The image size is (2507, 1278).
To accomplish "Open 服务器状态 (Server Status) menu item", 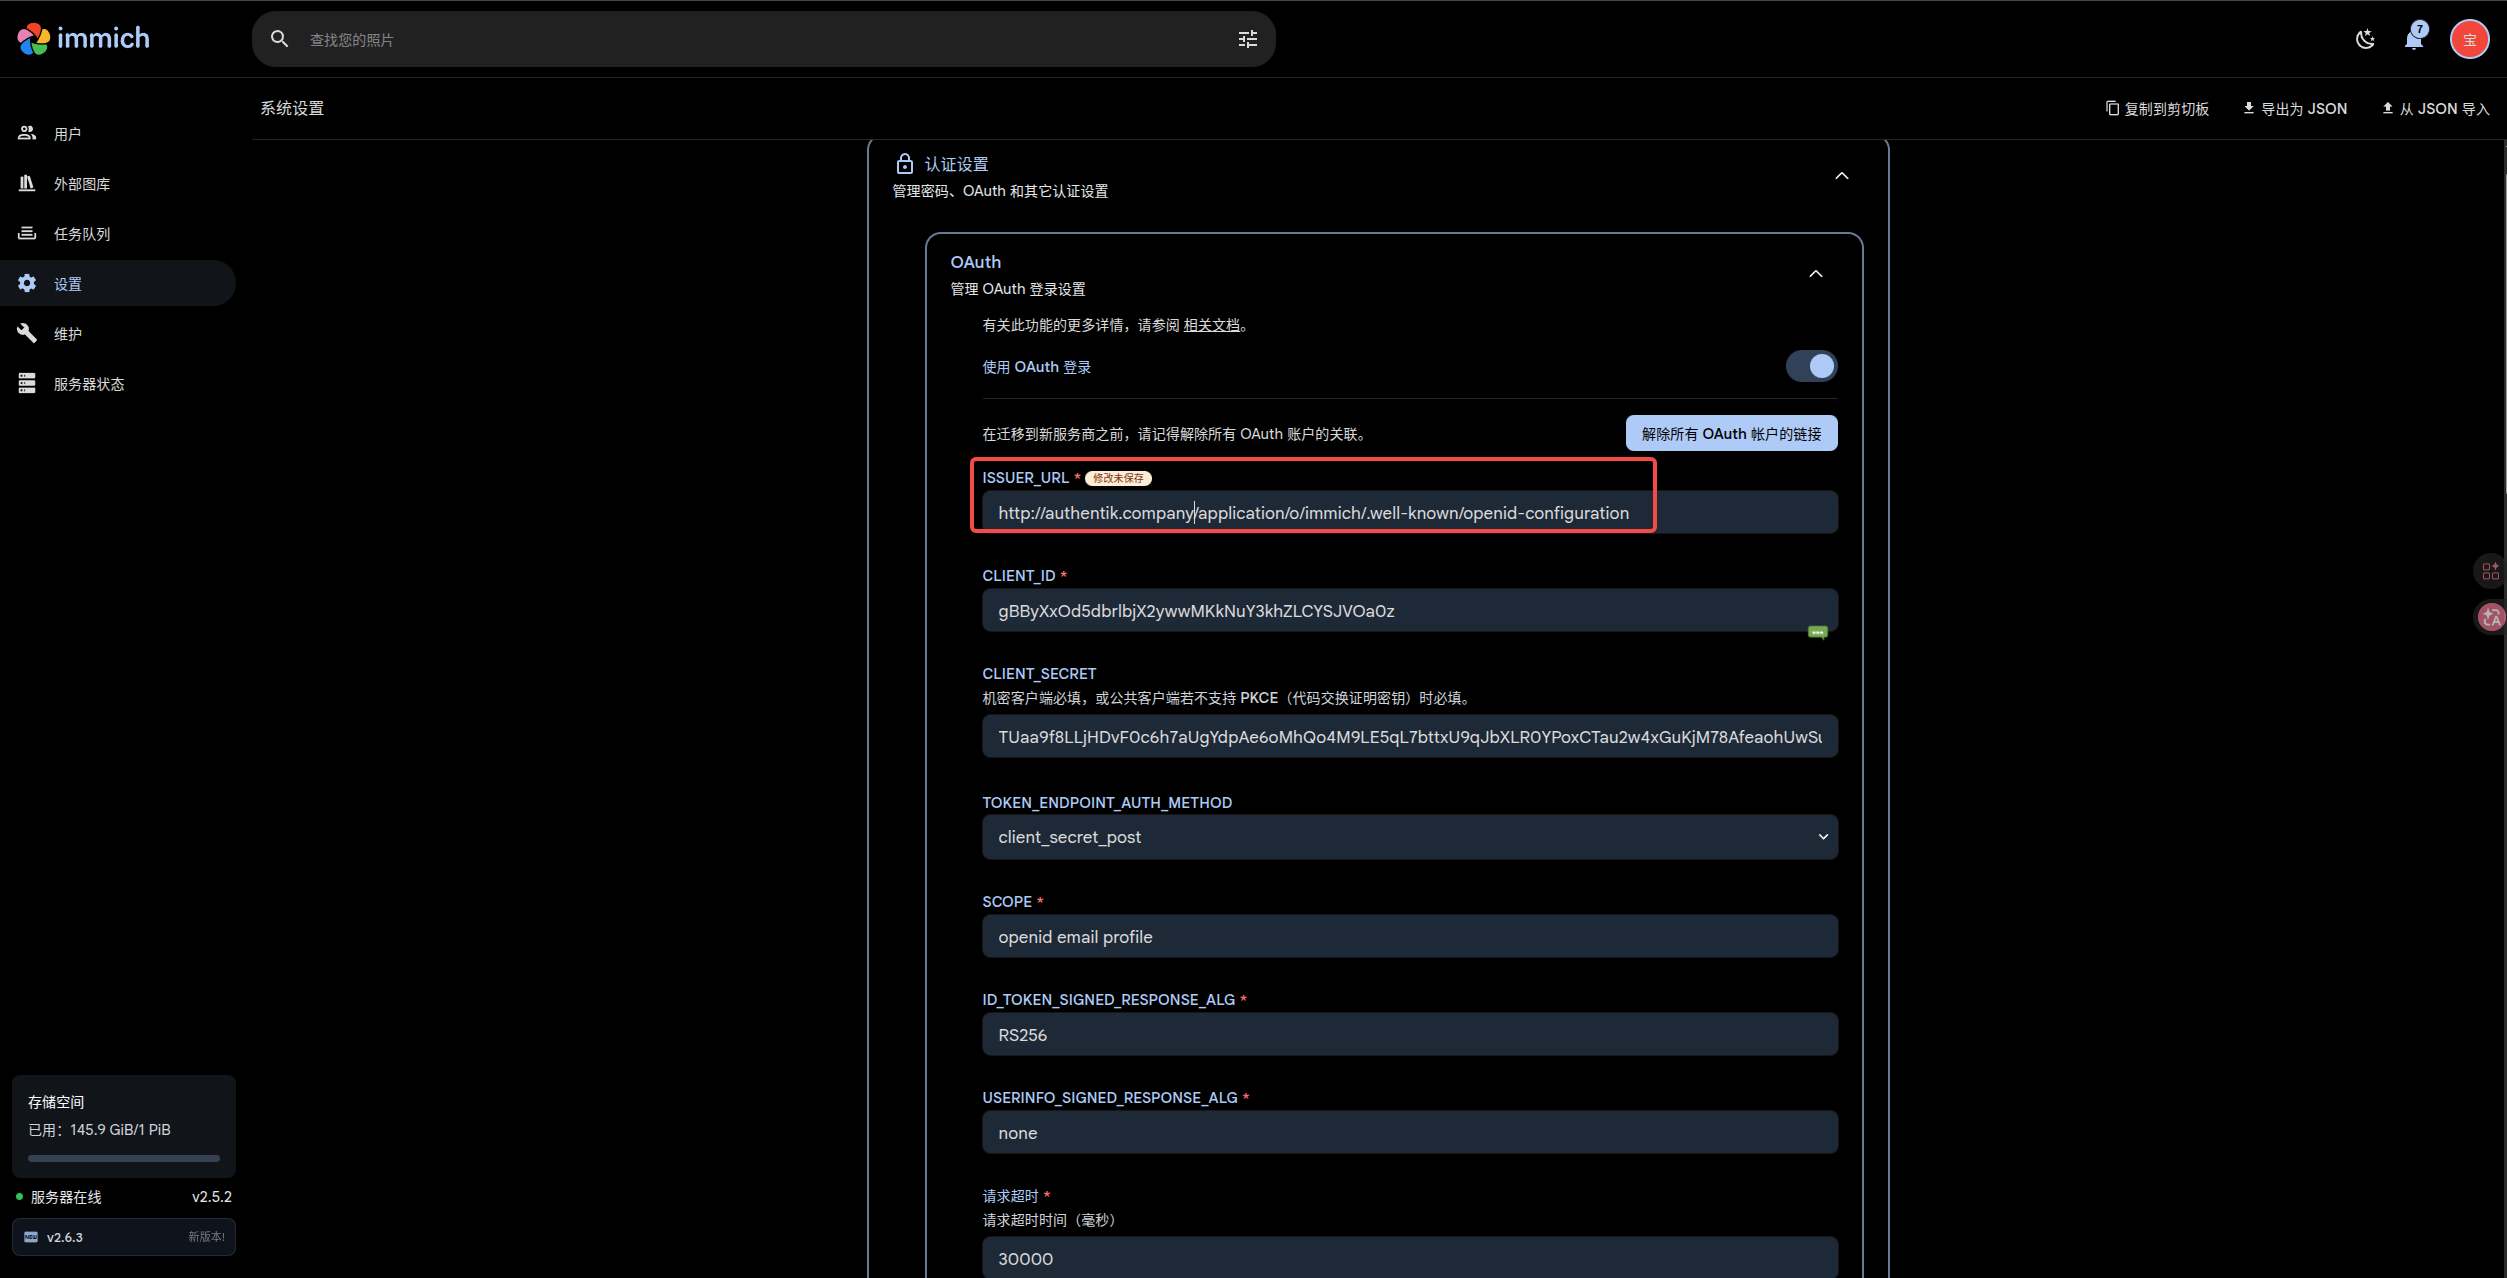I will (x=89, y=384).
